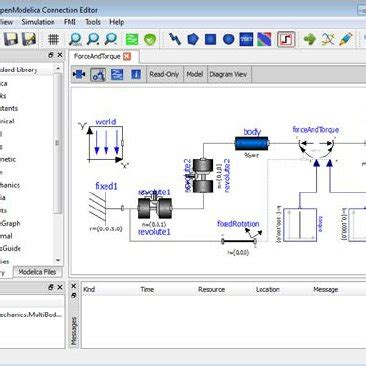The image size is (366, 366).
Task: Click the Location column header
Action: point(268,289)
